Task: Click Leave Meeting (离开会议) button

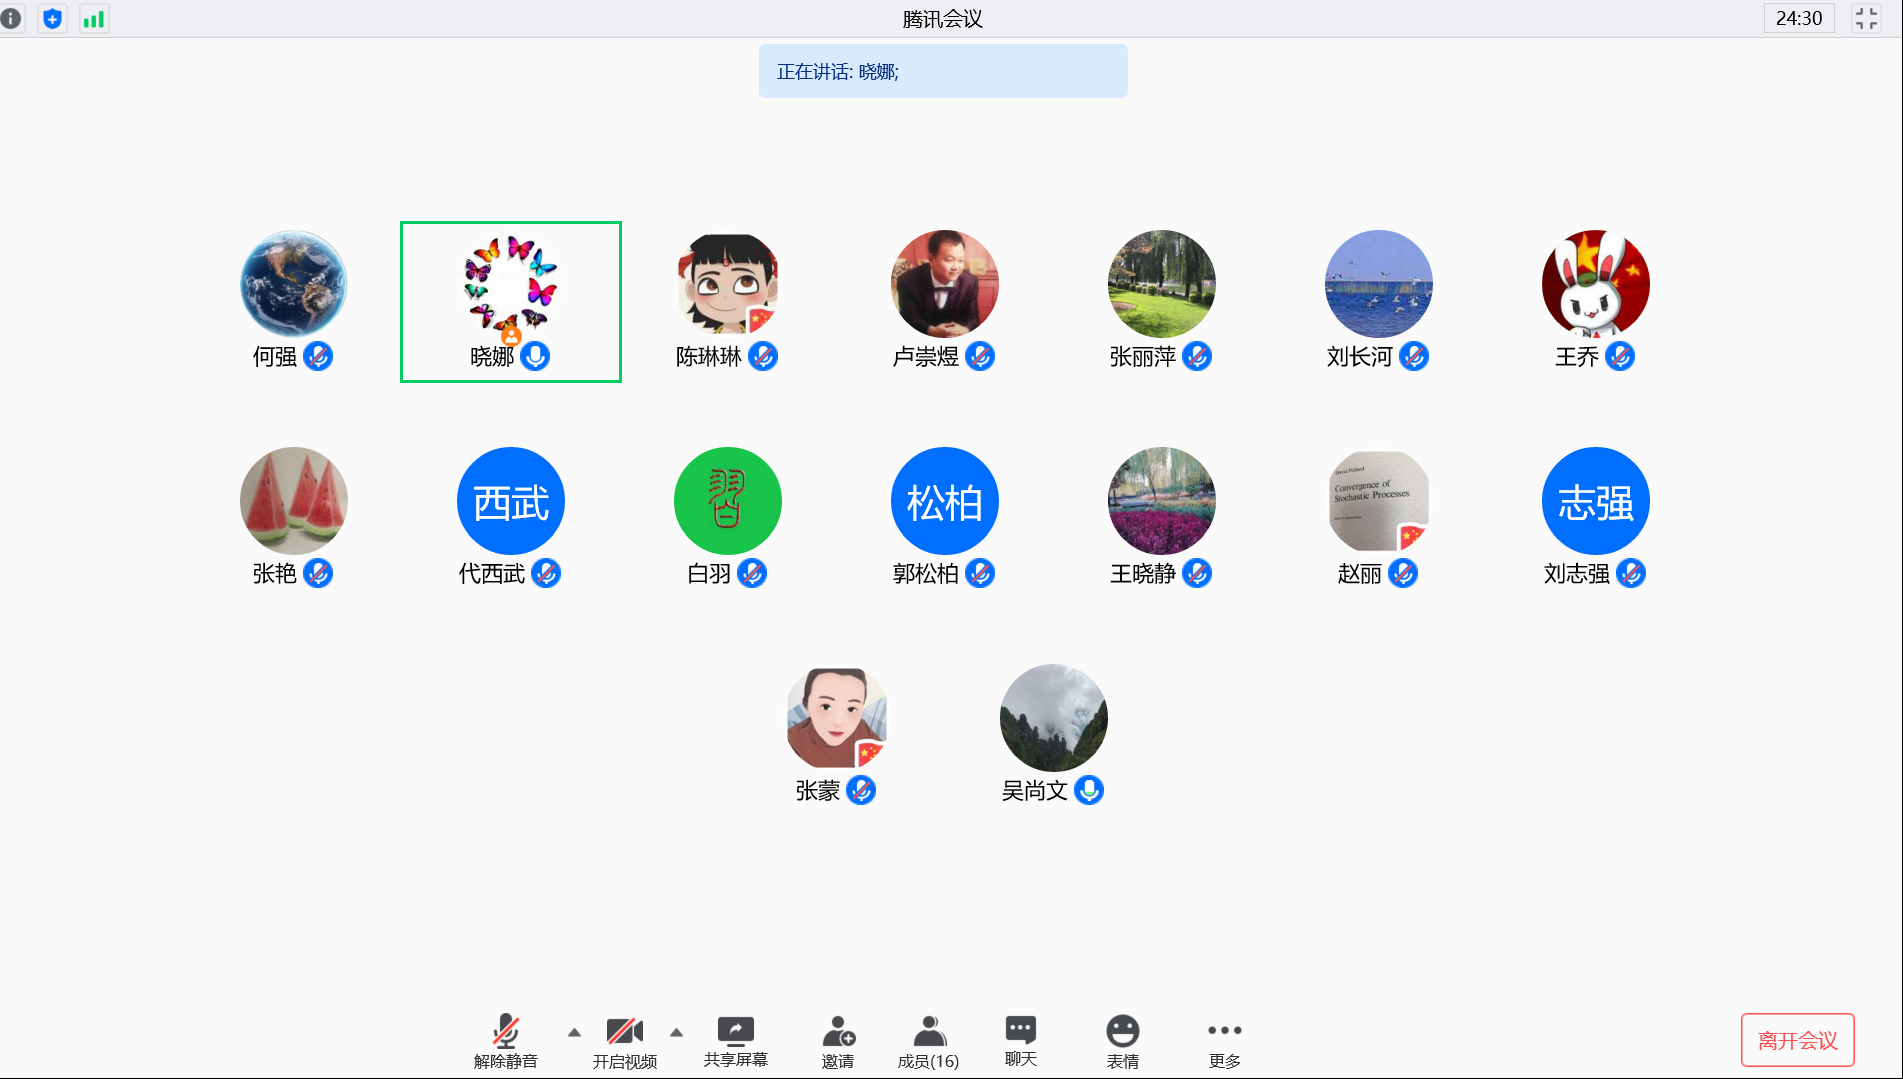Action: click(x=1797, y=1040)
